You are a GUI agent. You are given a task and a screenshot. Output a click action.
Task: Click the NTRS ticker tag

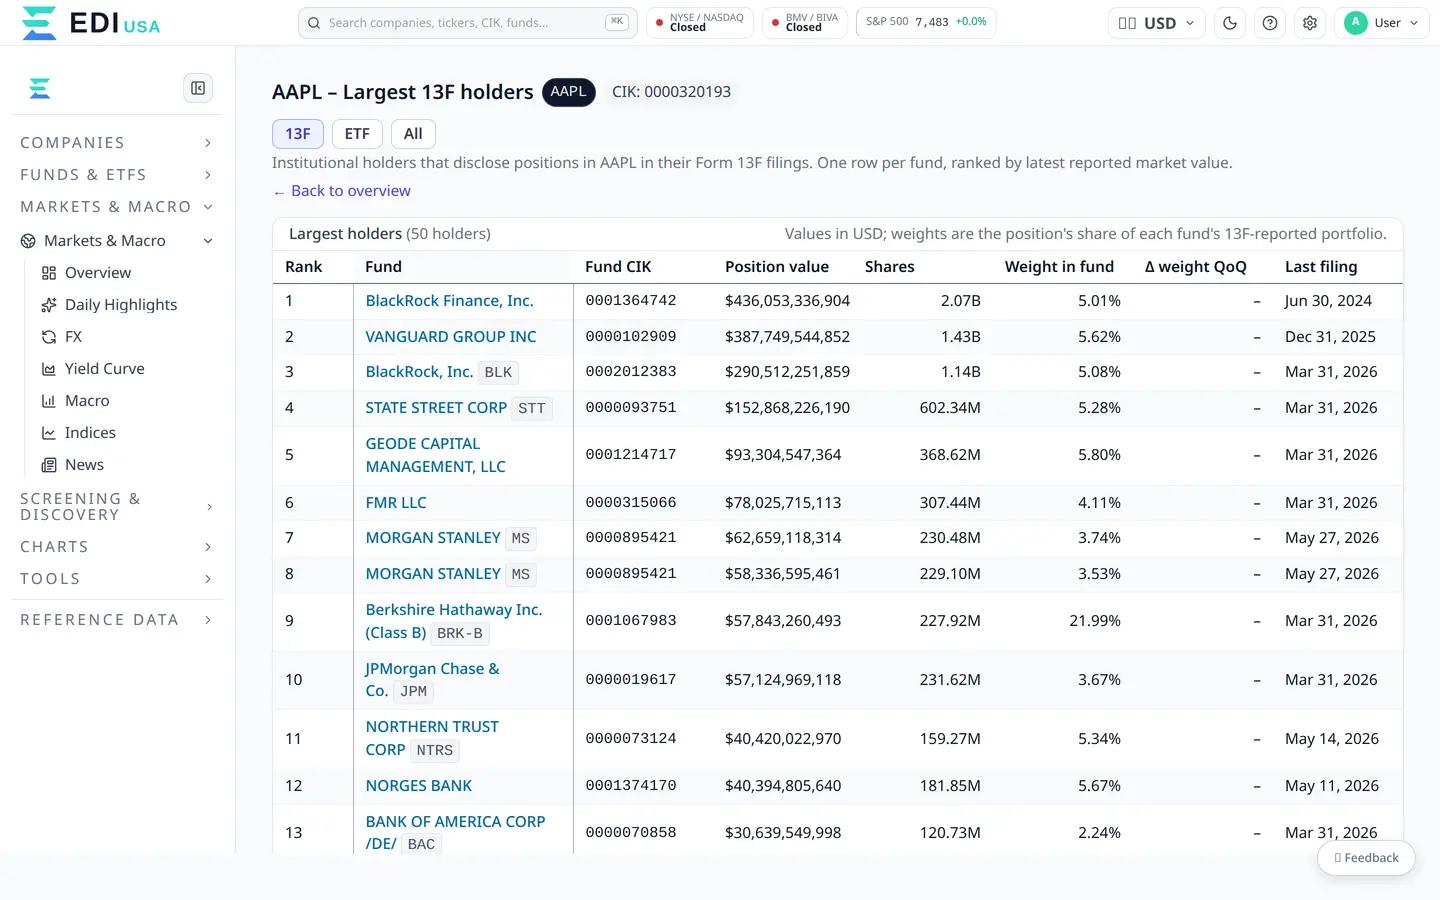tap(435, 750)
